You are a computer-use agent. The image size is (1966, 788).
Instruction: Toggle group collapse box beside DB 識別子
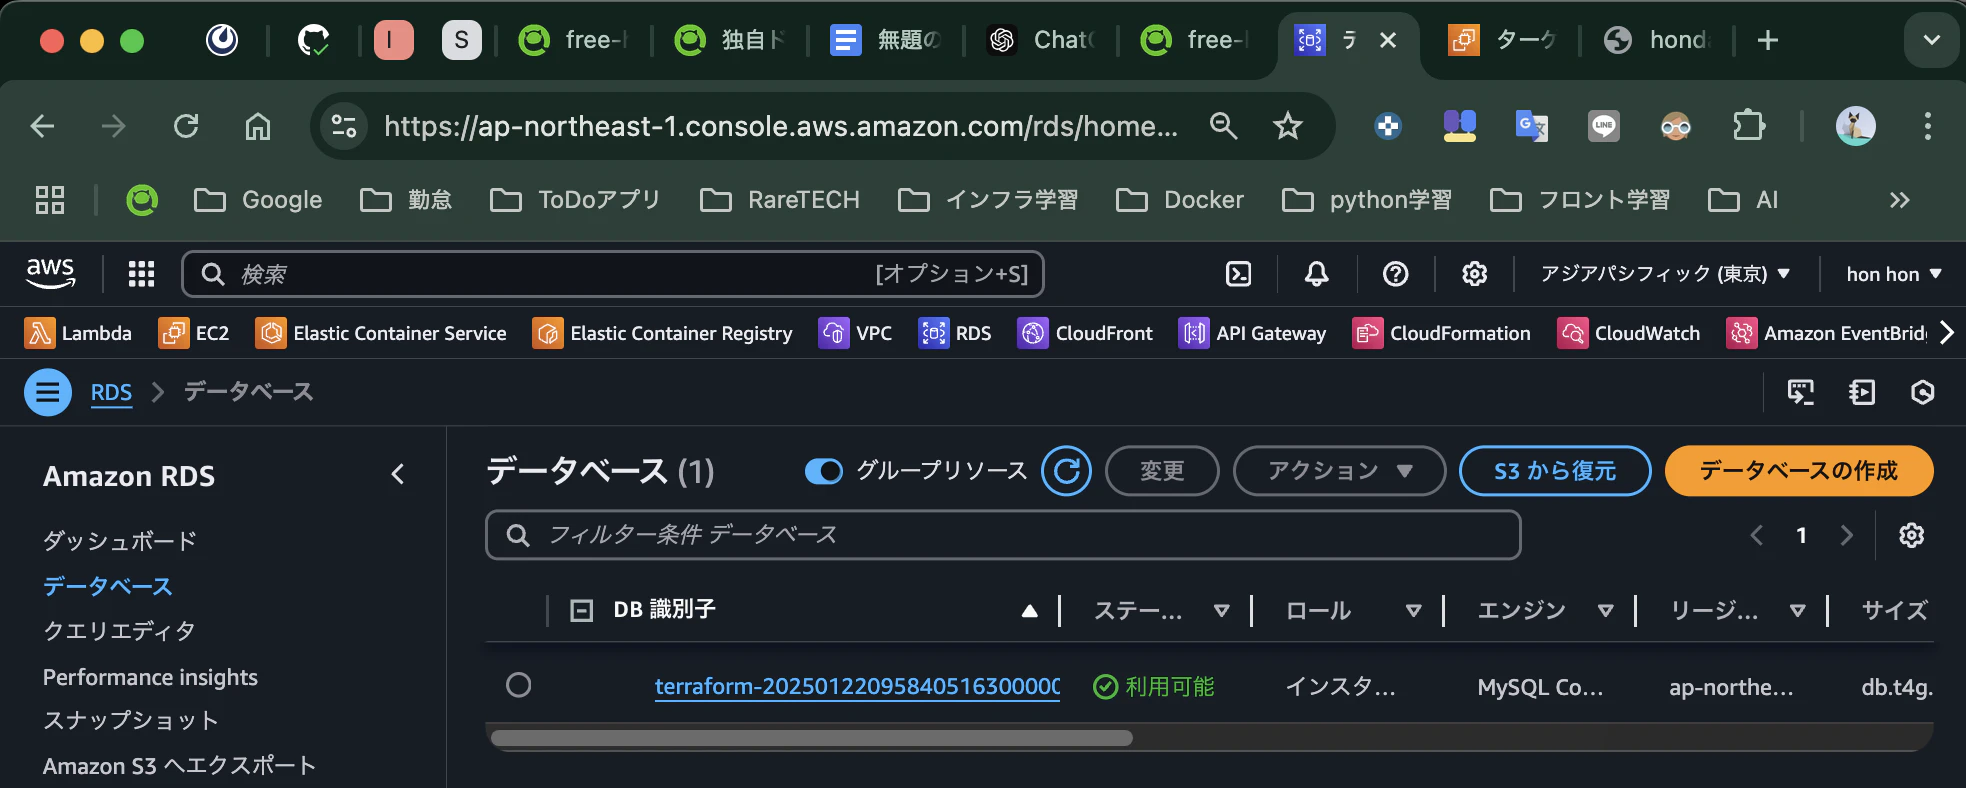[581, 610]
